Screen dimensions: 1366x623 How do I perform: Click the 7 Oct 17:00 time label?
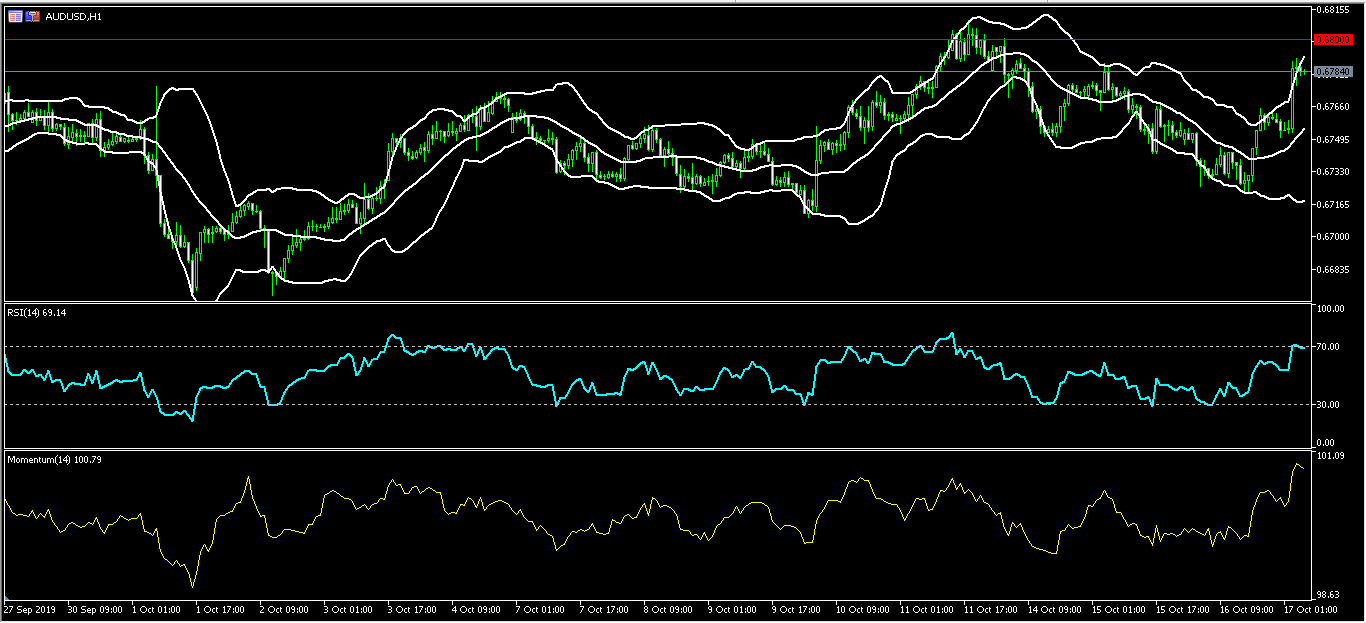click(605, 608)
